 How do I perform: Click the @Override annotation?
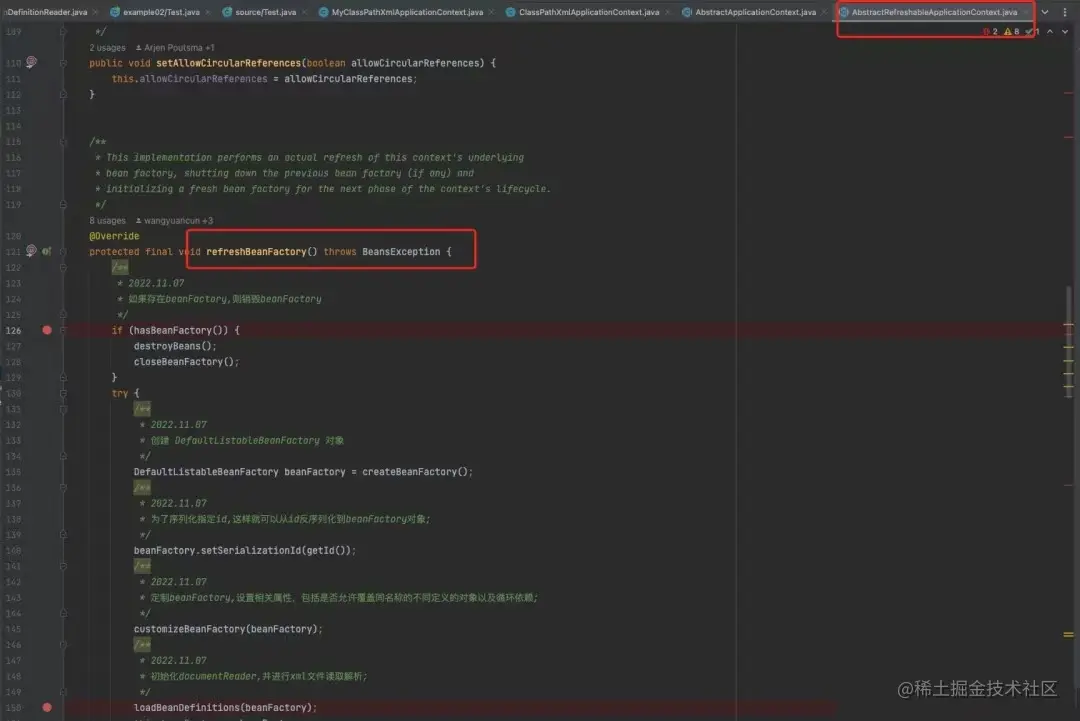[114, 236]
